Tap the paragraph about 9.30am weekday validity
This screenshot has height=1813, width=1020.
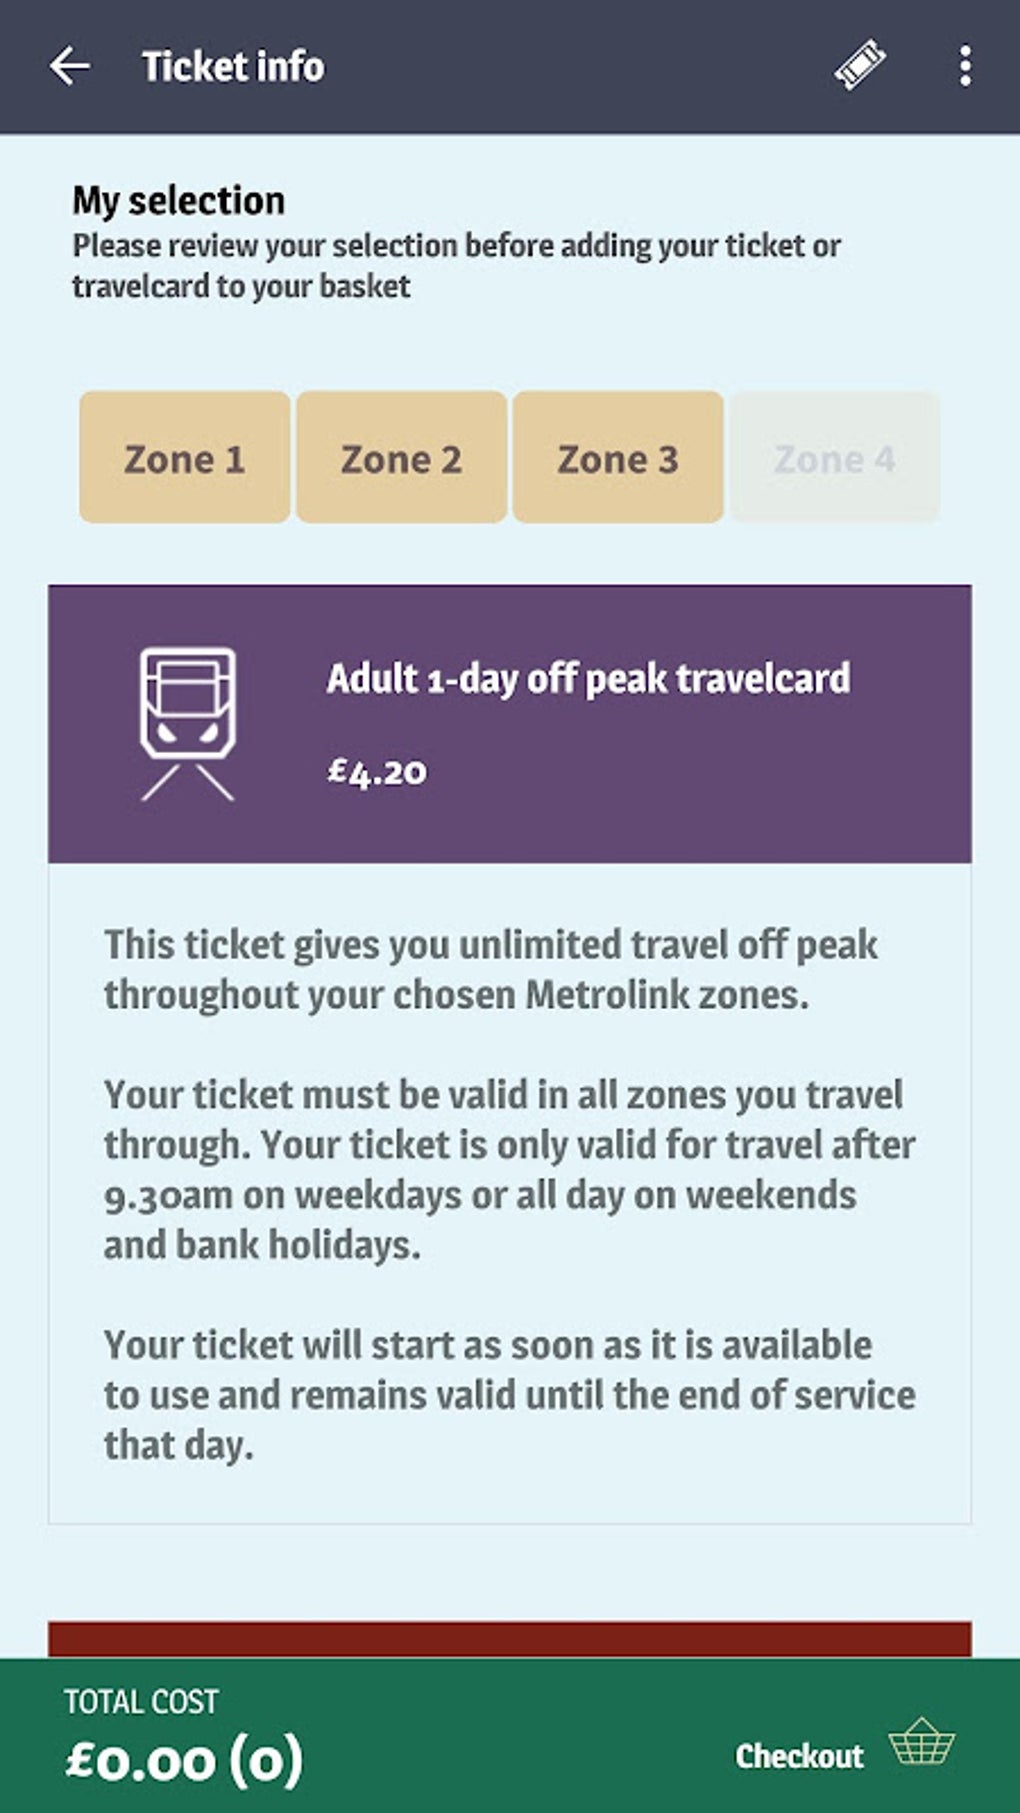[x=508, y=1169]
